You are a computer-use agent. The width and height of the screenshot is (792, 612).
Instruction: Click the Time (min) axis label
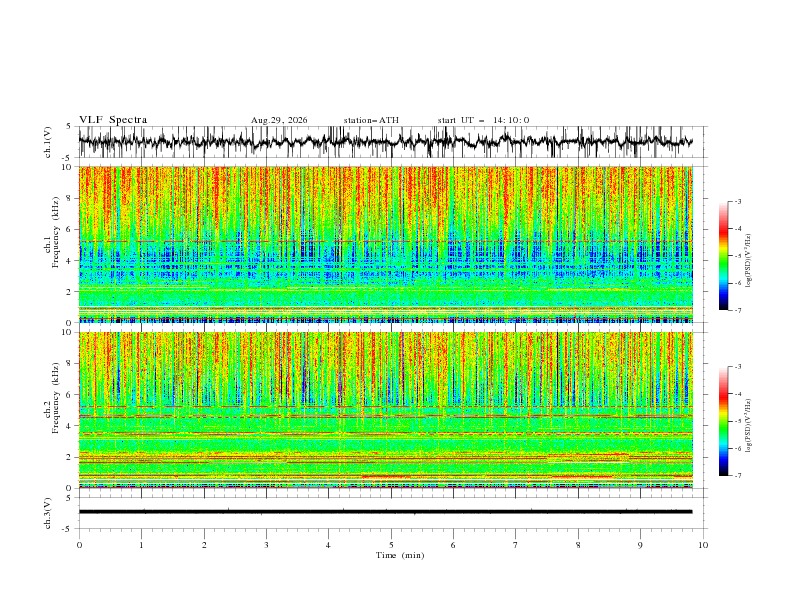400,555
